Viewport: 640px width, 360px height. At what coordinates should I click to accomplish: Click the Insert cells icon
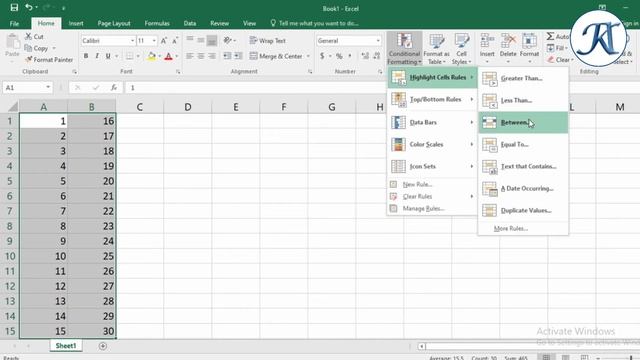click(487, 42)
